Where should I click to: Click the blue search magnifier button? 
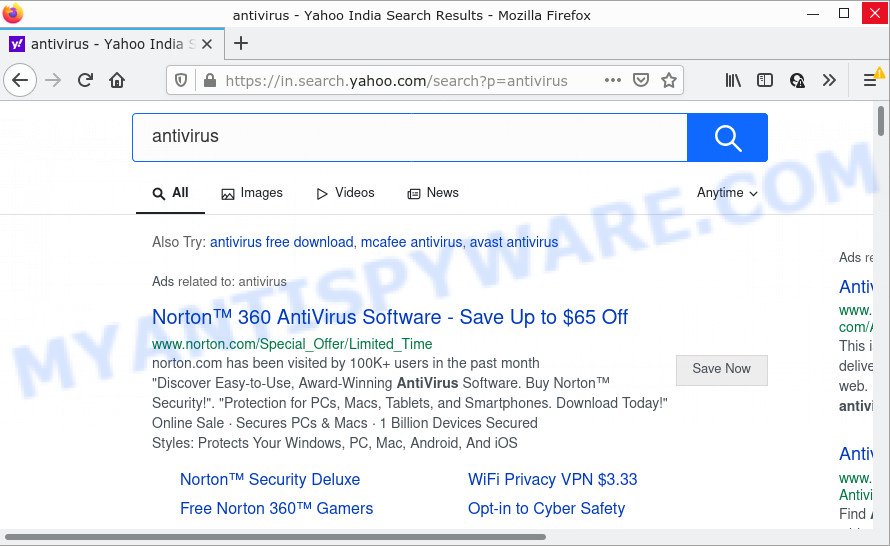click(728, 138)
